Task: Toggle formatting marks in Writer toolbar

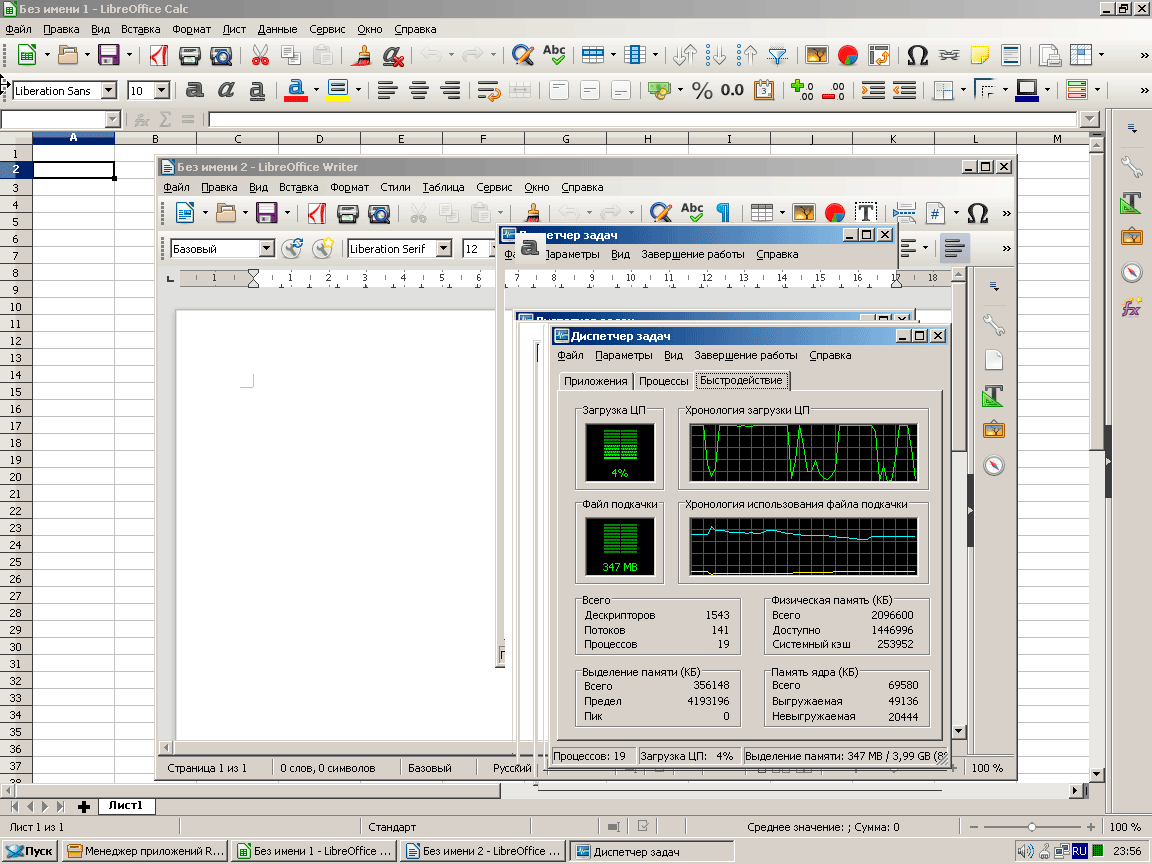Action: point(722,213)
